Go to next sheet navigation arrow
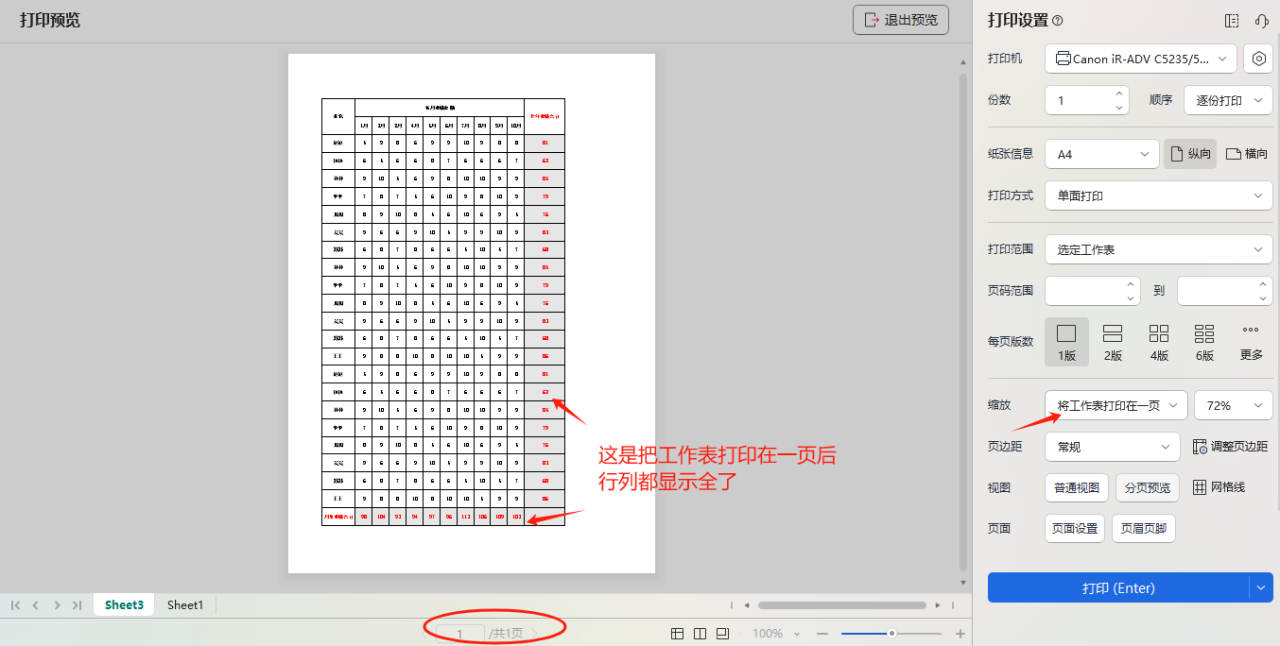 pyautogui.click(x=56, y=605)
